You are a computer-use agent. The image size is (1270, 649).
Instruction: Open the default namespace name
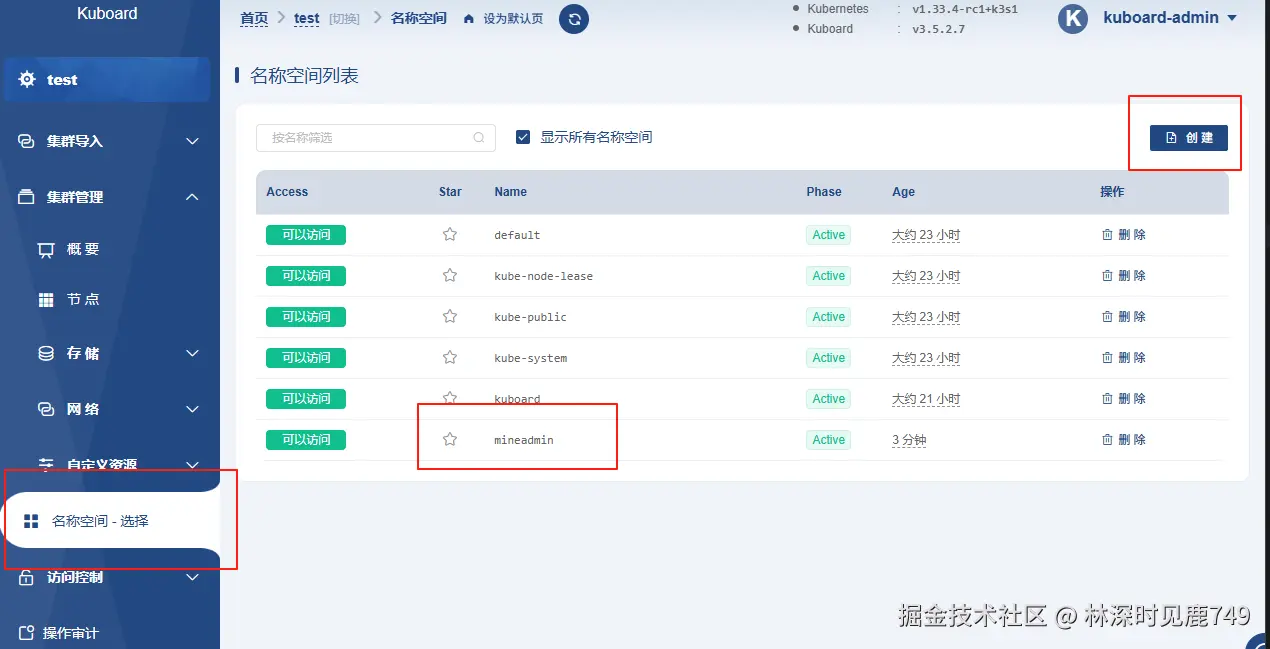click(x=517, y=235)
